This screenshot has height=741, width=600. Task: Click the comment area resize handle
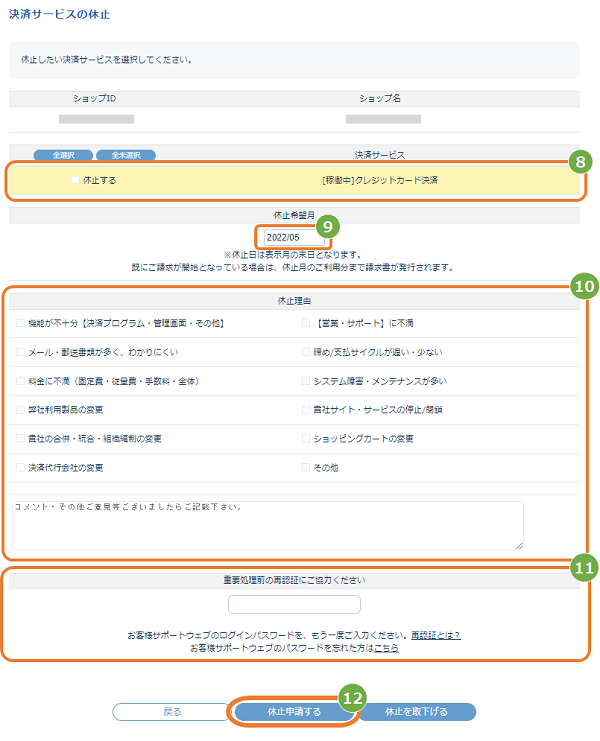pos(519,545)
